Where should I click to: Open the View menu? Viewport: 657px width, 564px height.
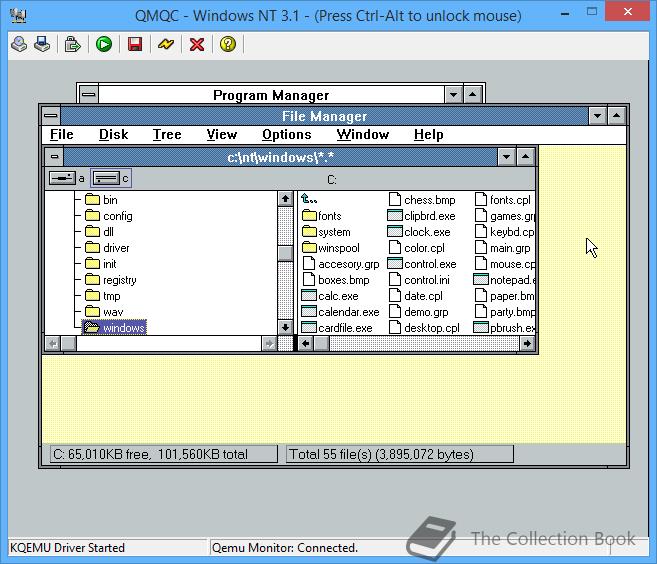pos(222,135)
